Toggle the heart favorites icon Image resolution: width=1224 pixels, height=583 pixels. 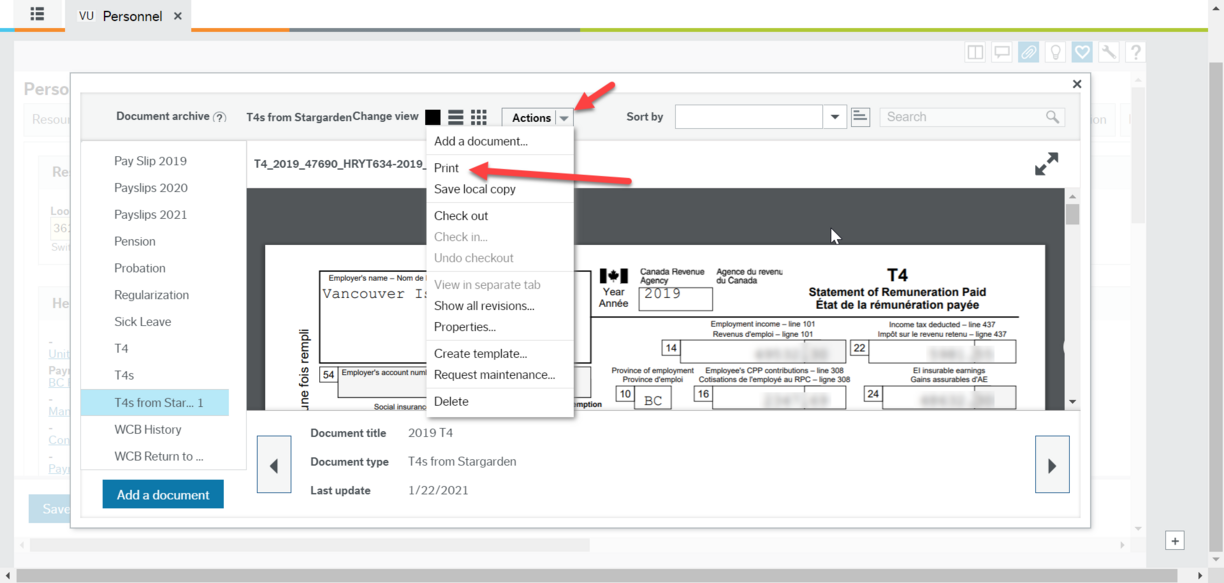pos(1081,51)
